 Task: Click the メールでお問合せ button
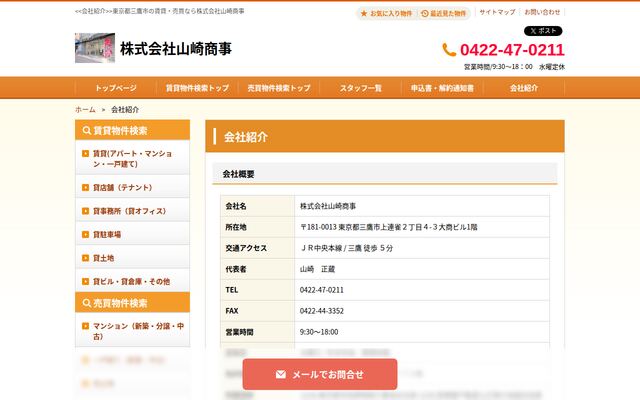[x=320, y=374]
